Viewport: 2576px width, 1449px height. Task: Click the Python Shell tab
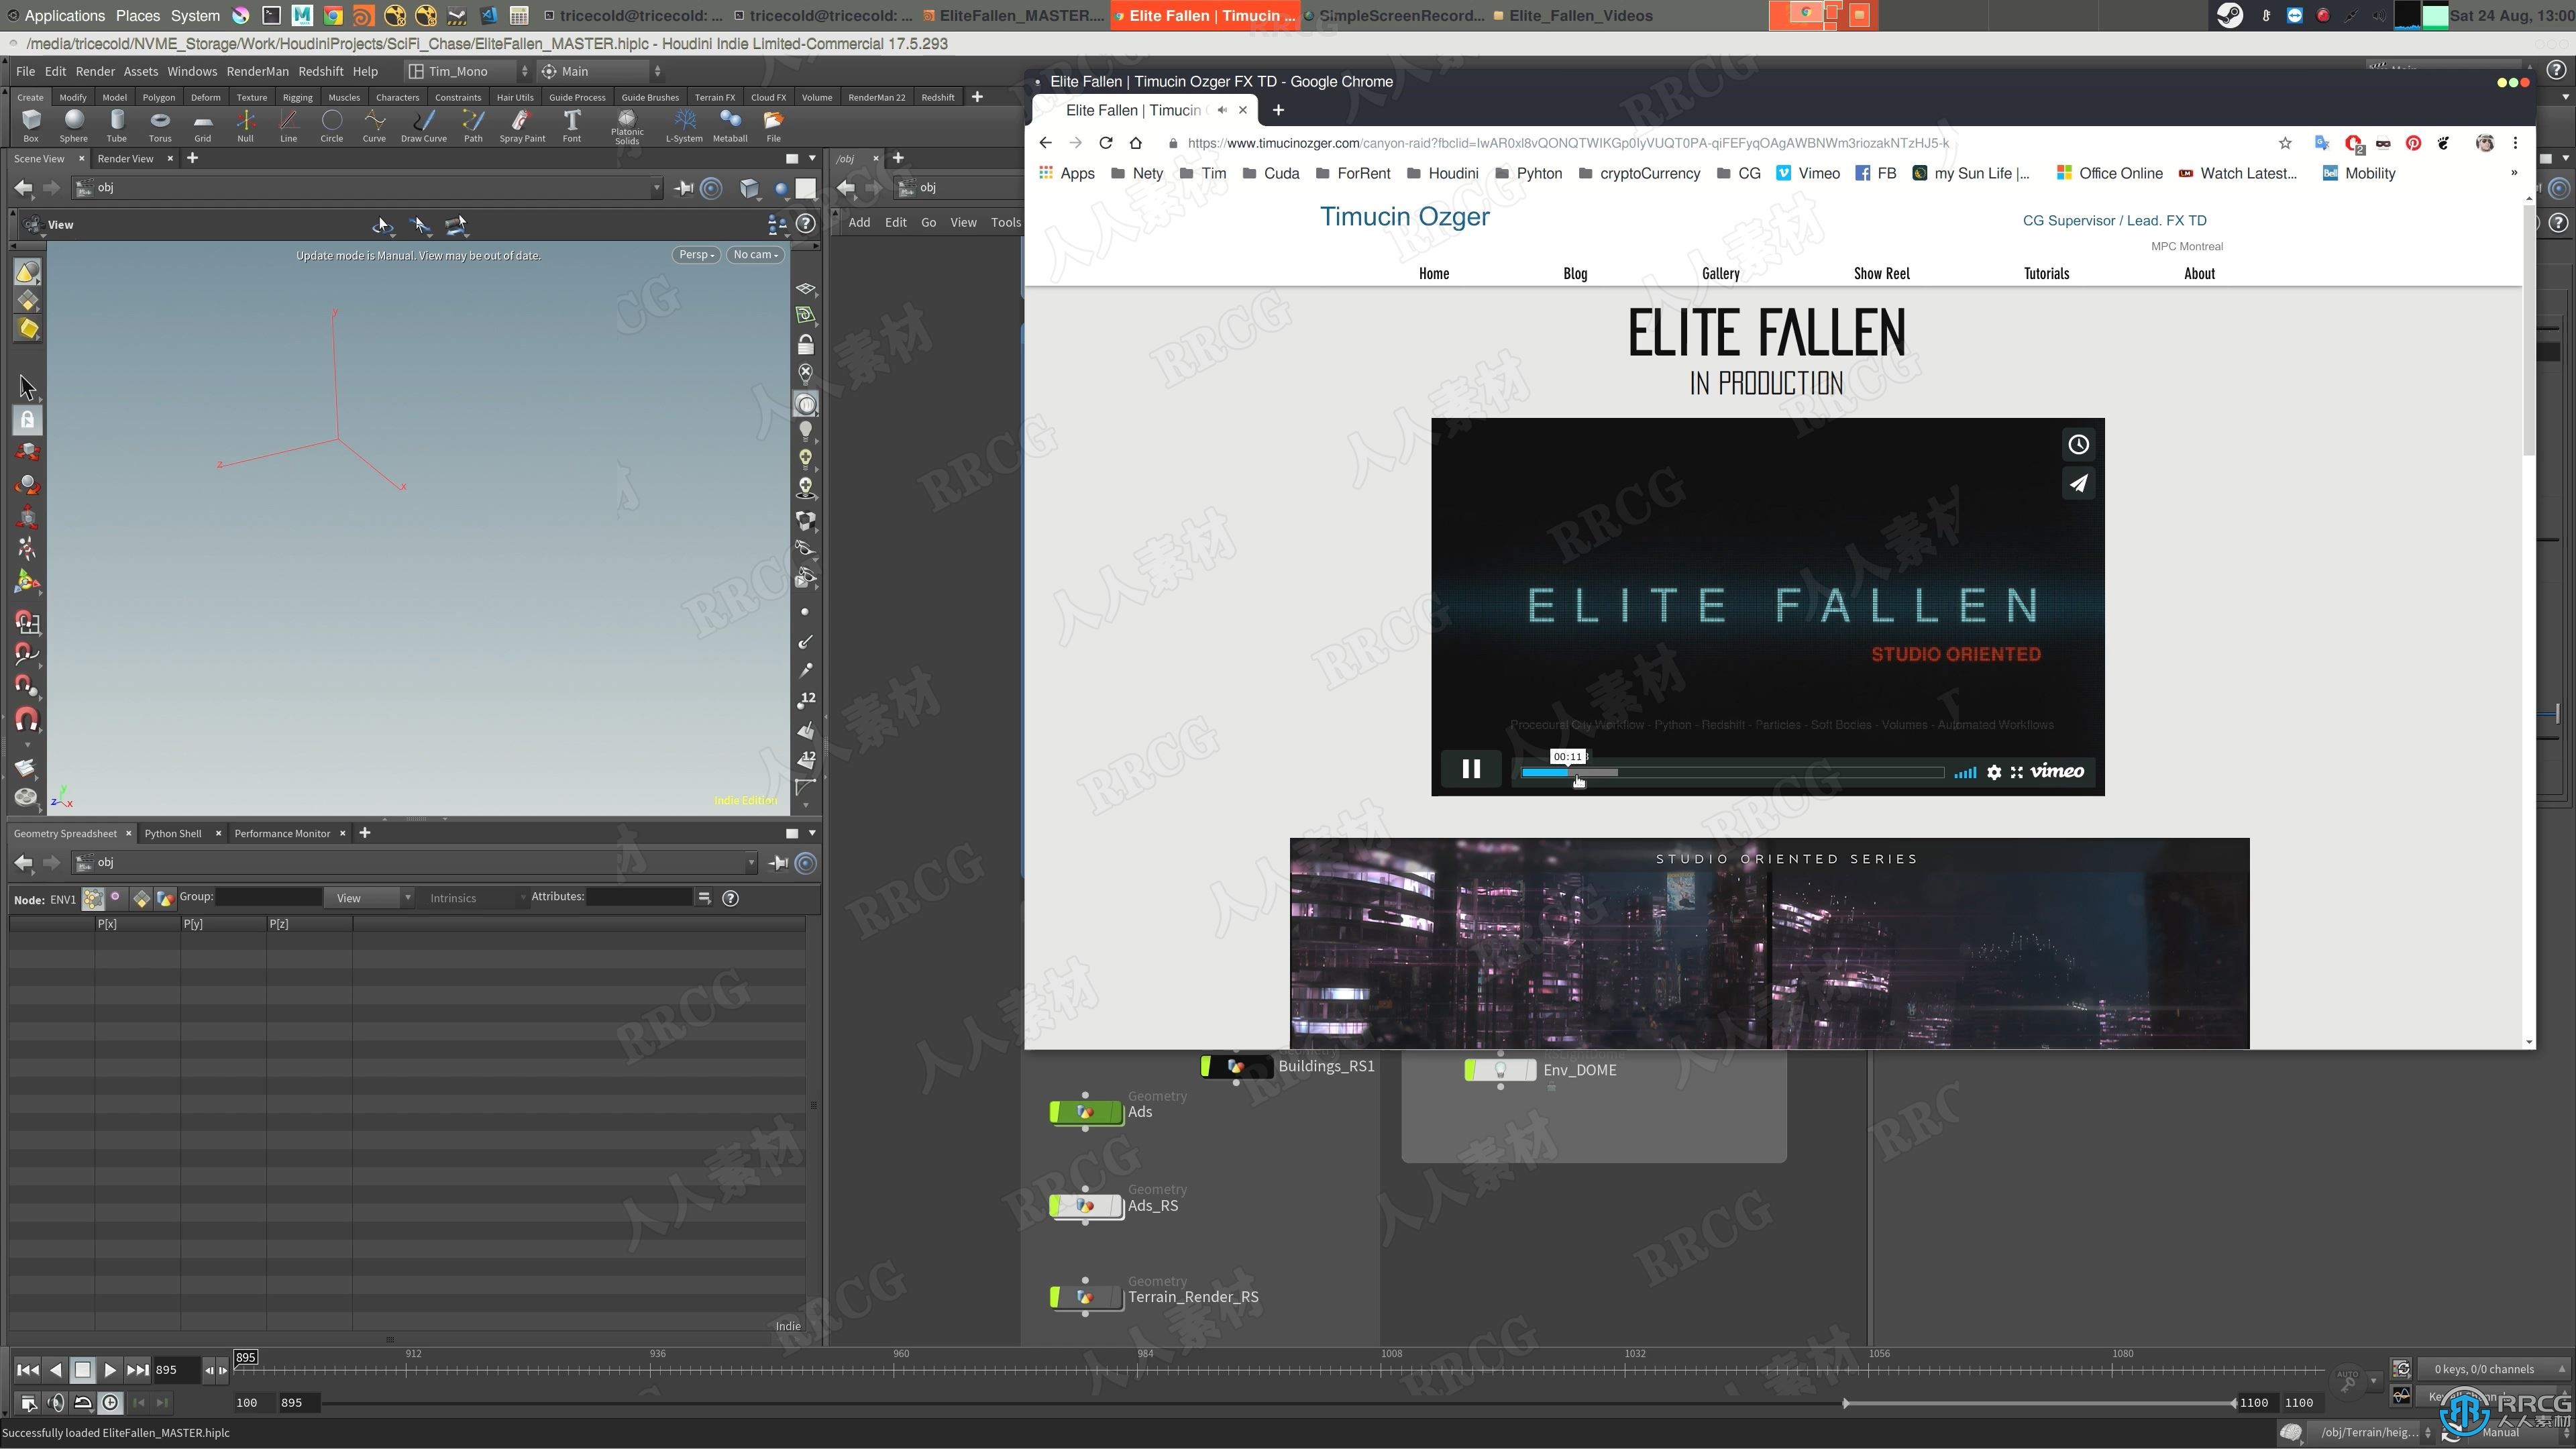pos(172,832)
